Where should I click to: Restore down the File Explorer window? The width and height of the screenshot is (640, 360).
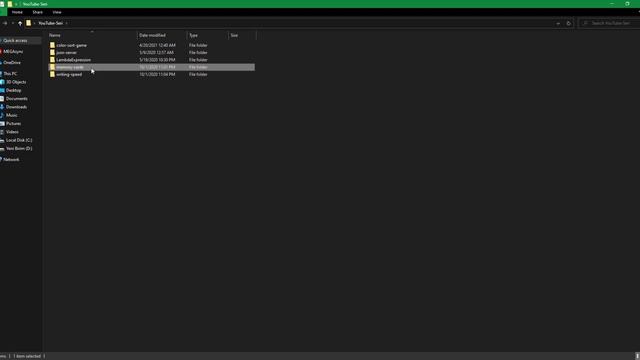click(x=627, y=4)
